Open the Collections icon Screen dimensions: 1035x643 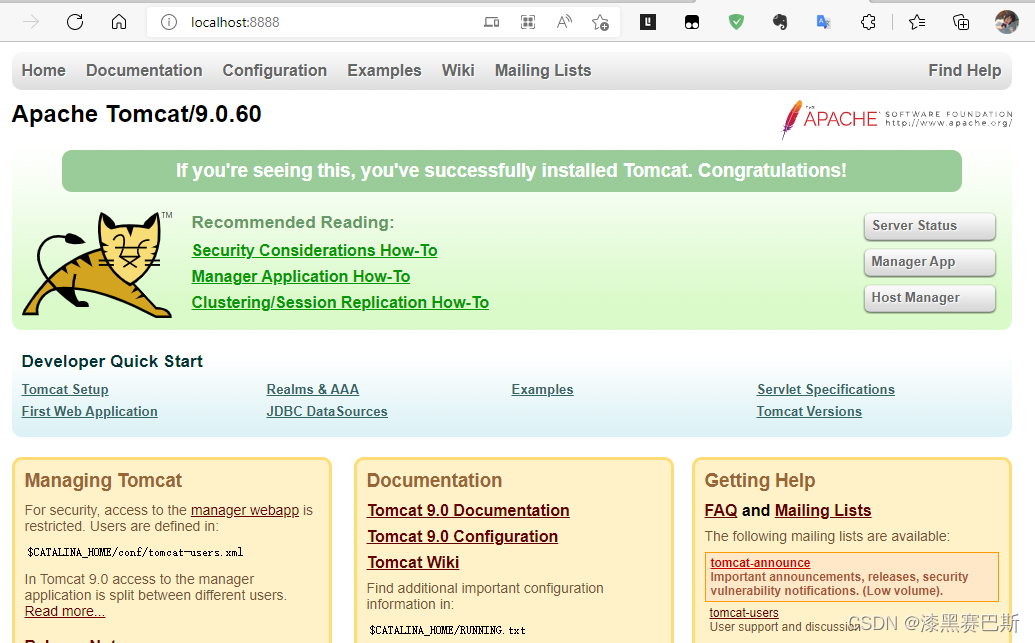961,22
